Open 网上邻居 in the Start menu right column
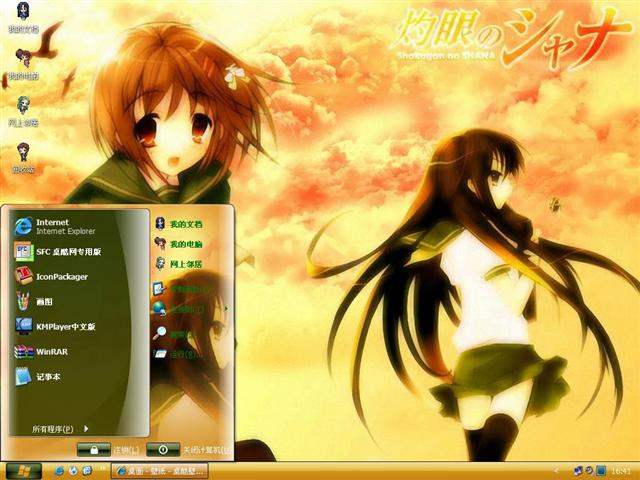Image resolution: width=640 pixels, height=480 pixels. coord(178,264)
